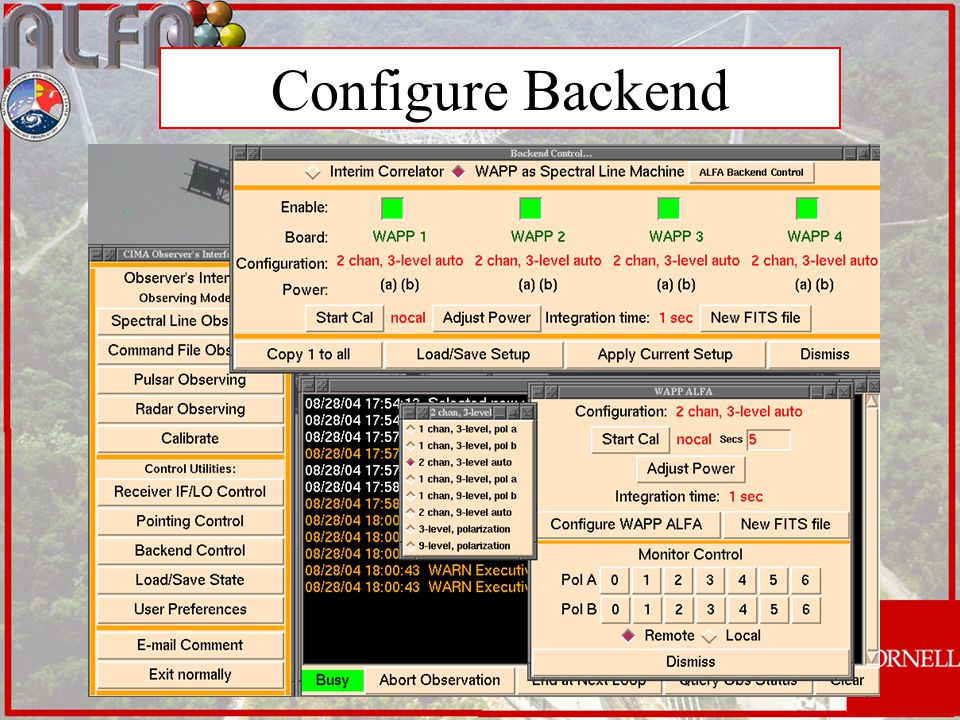Open Calibrate in Observer's Interface
Image resolution: width=960 pixels, height=720 pixels.
[x=190, y=438]
